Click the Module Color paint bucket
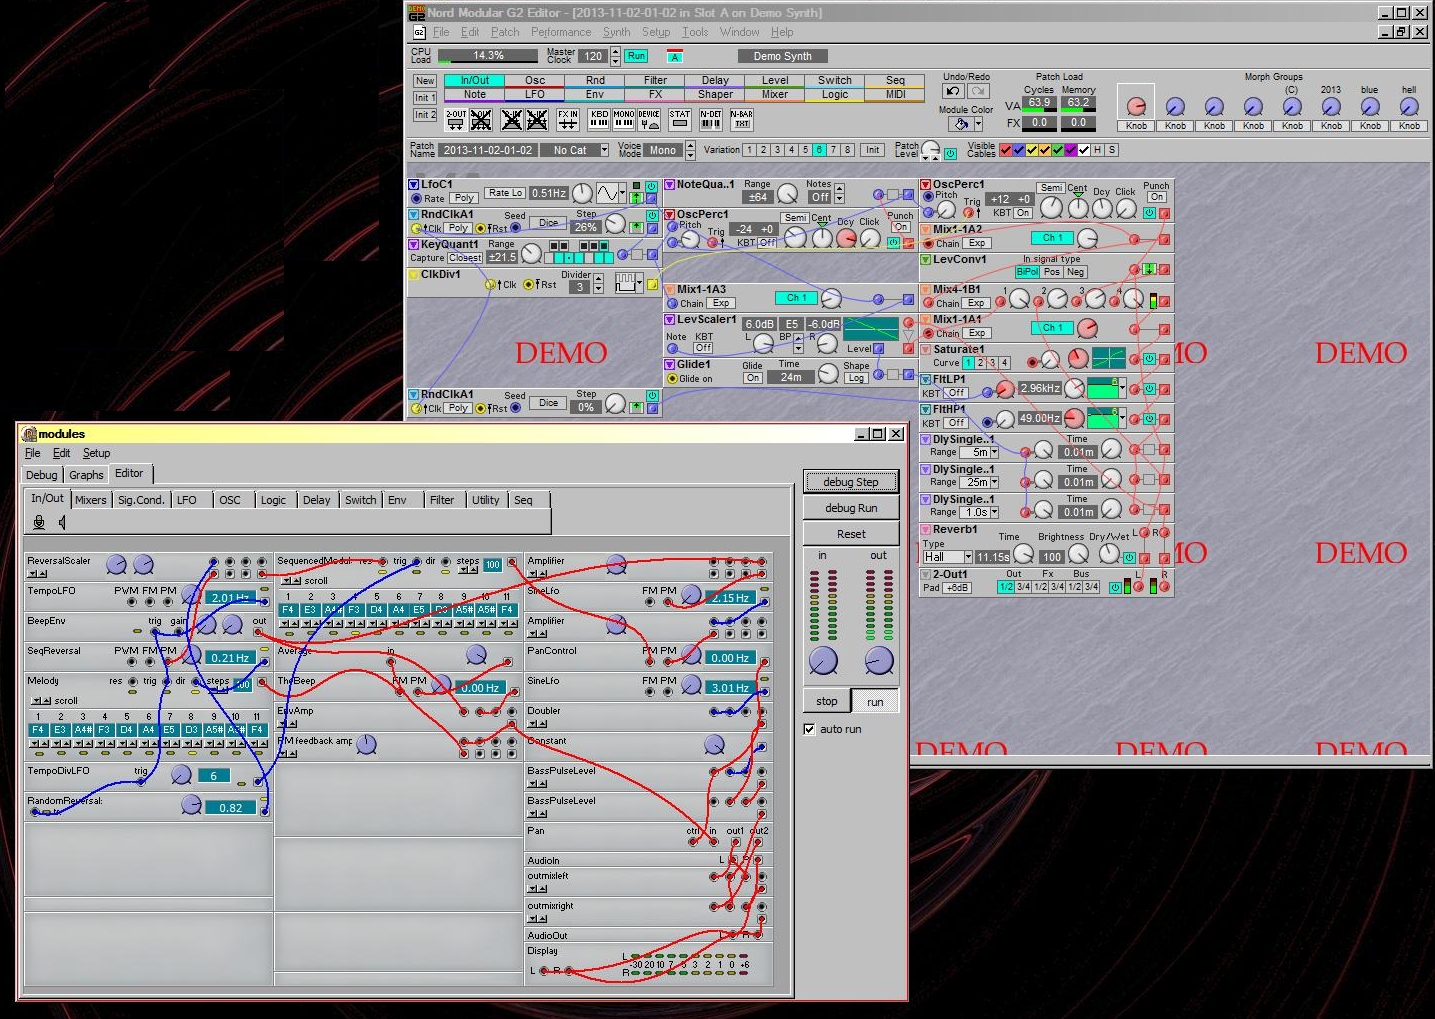This screenshot has height=1019, width=1435. click(961, 124)
